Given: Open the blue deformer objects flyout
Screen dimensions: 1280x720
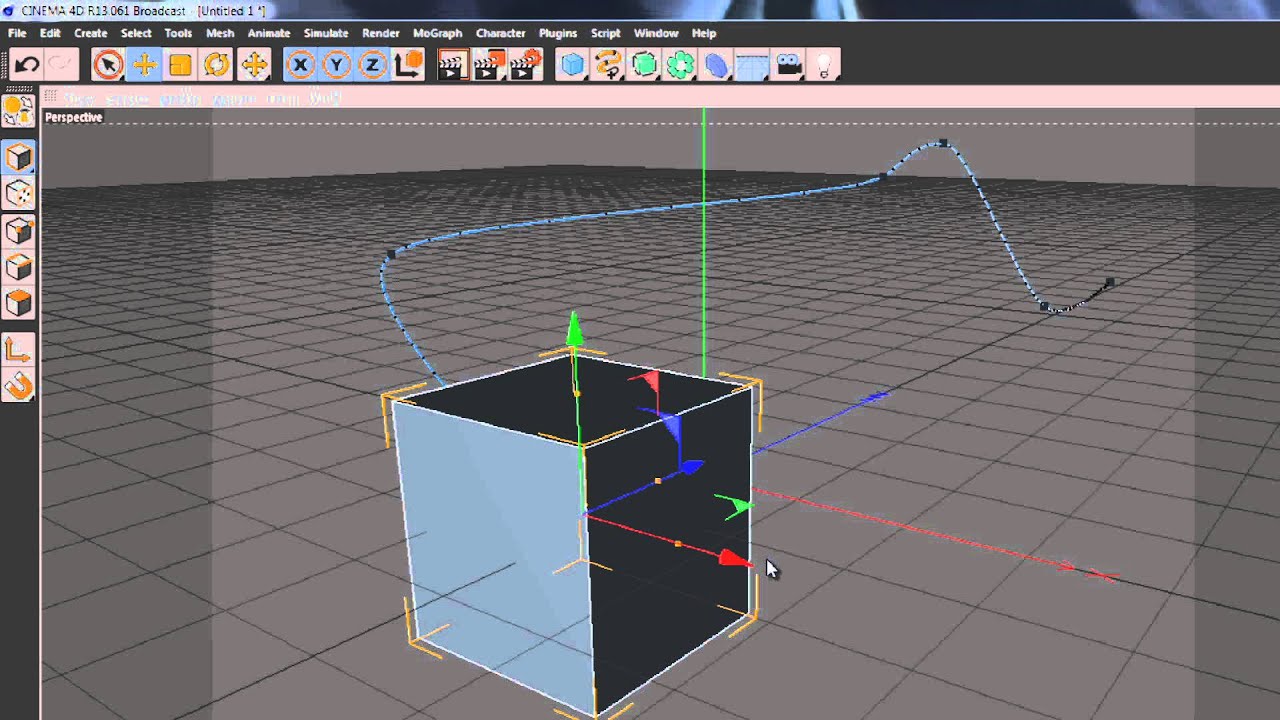Looking at the screenshot, I should (x=716, y=66).
